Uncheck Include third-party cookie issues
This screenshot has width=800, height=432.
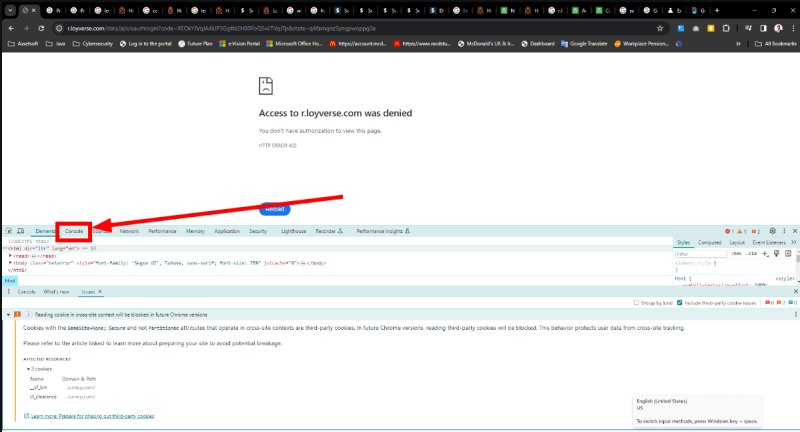tap(681, 302)
